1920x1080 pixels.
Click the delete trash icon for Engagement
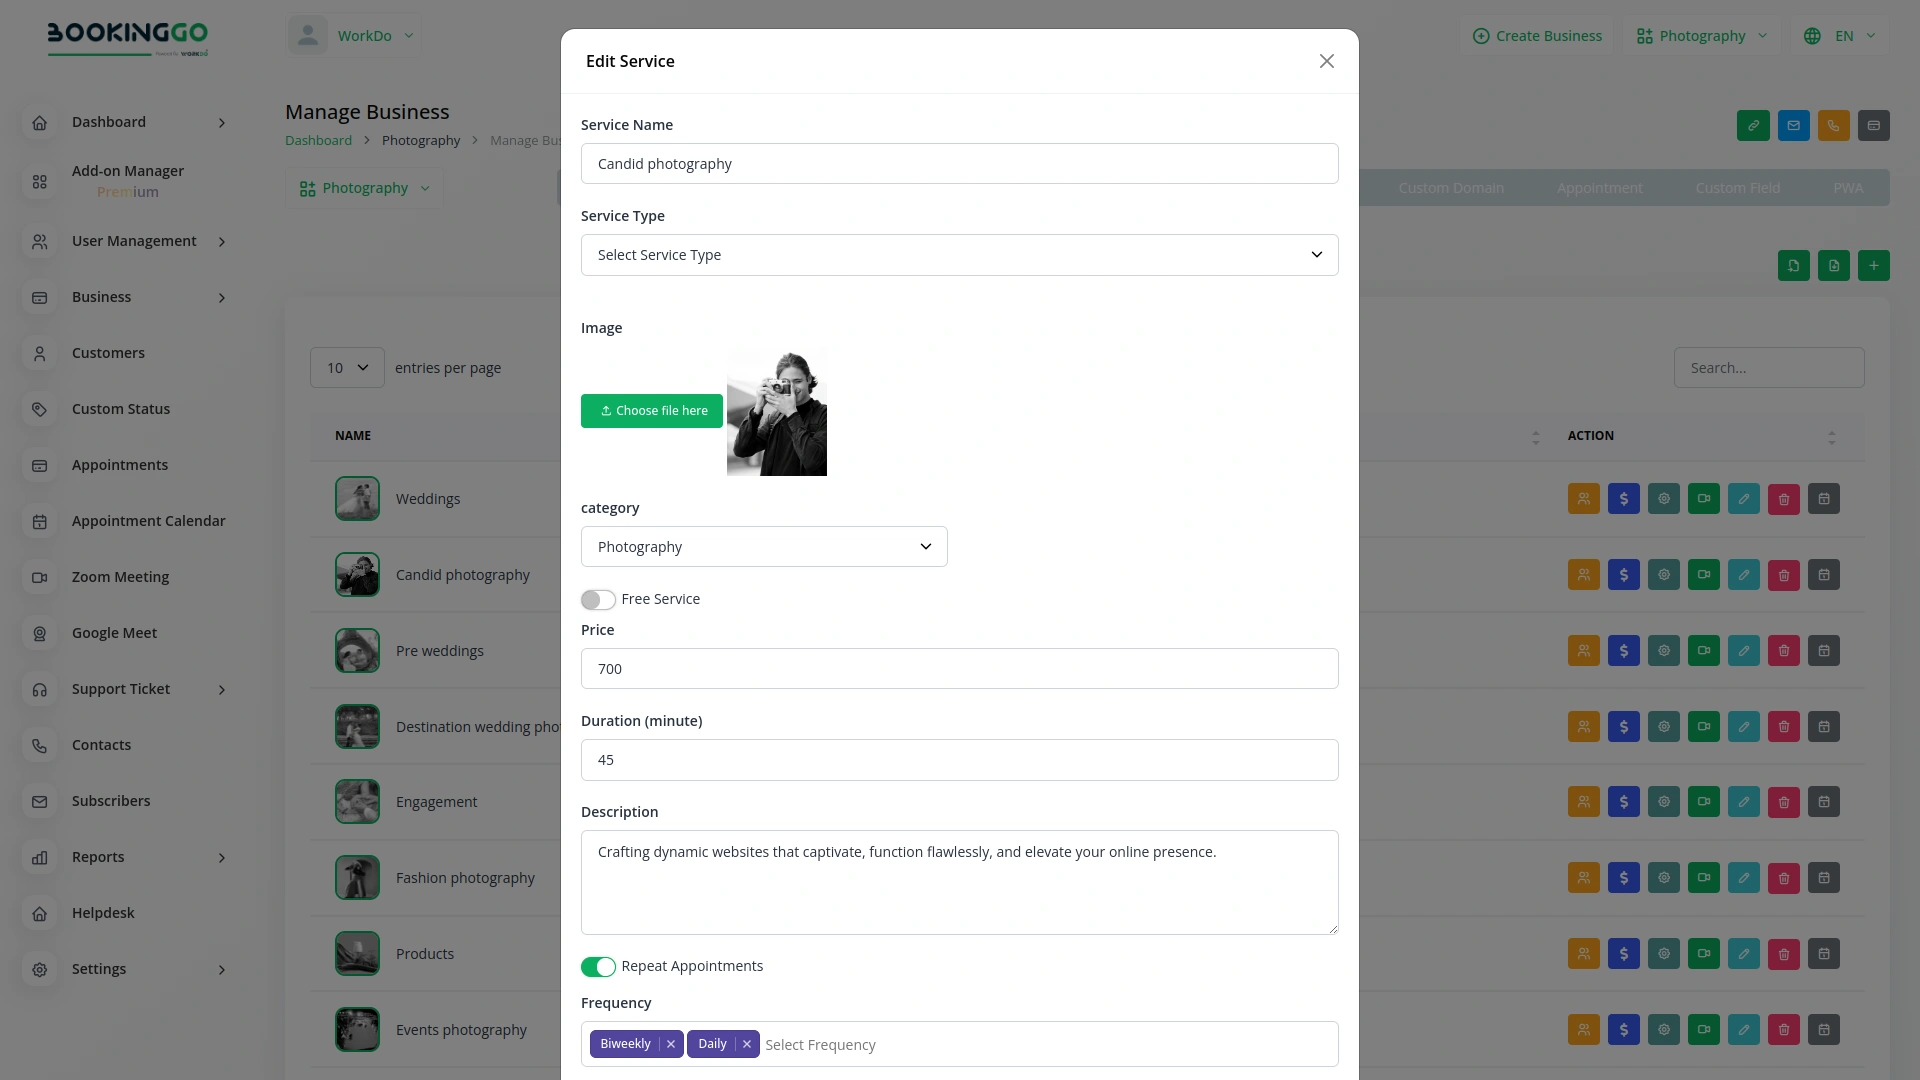[x=1783, y=801]
